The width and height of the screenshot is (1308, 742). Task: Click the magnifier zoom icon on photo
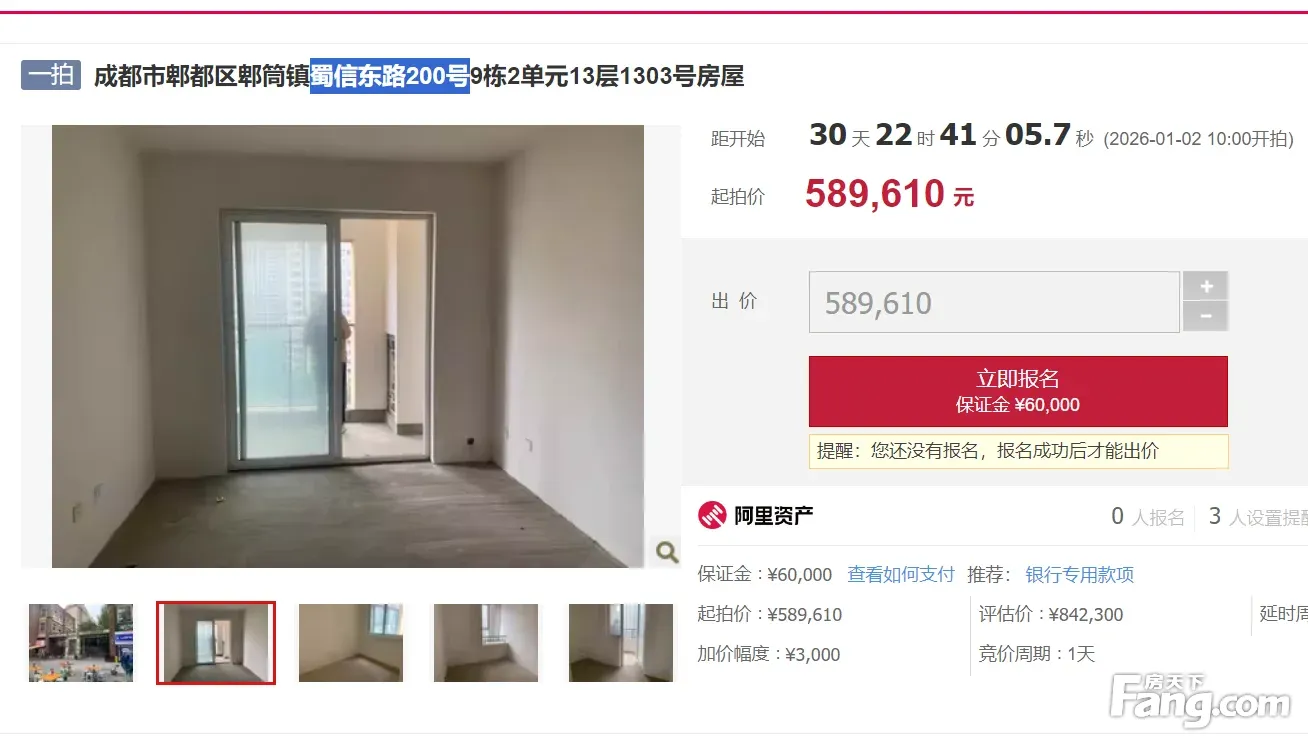(666, 551)
